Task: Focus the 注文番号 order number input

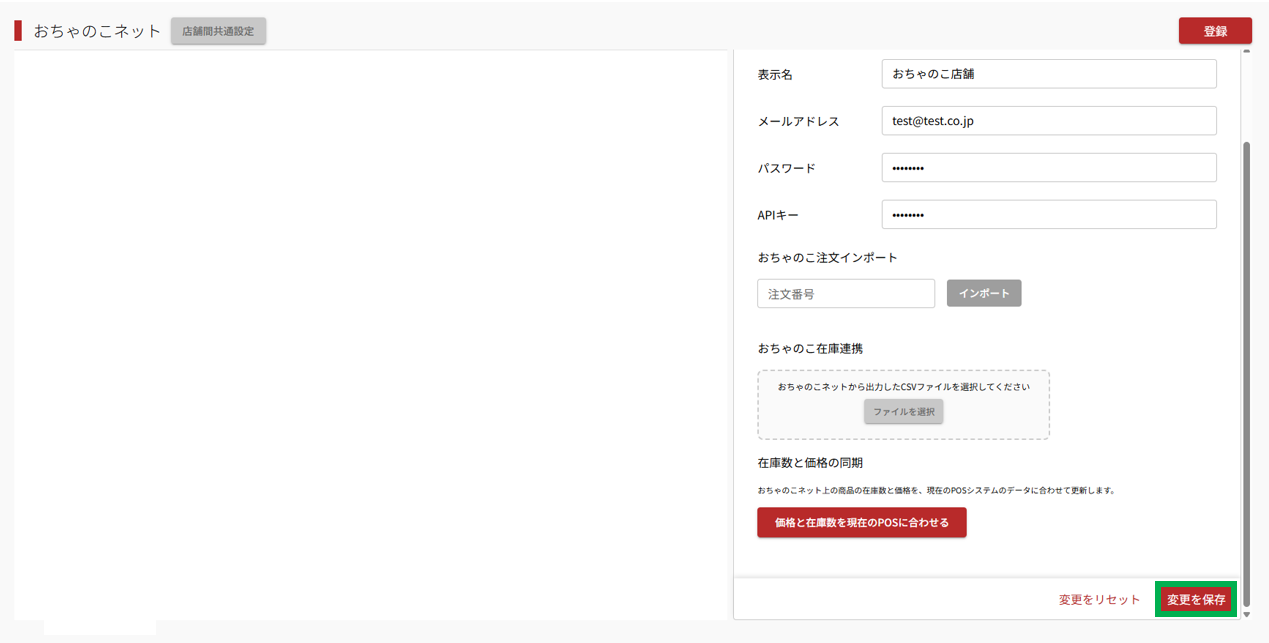Action: click(845, 294)
